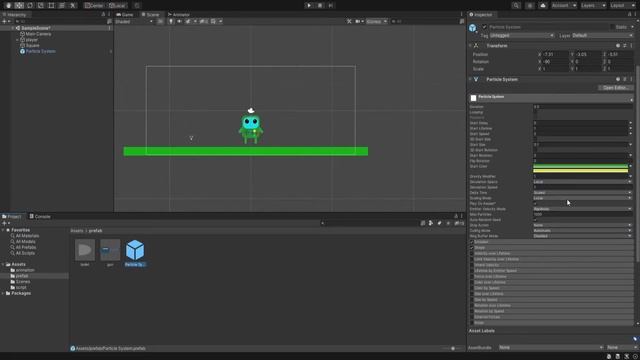Screen dimensions: 640x360
Task: Select the Hand tool in toolbar
Action: click(x=8, y=5)
